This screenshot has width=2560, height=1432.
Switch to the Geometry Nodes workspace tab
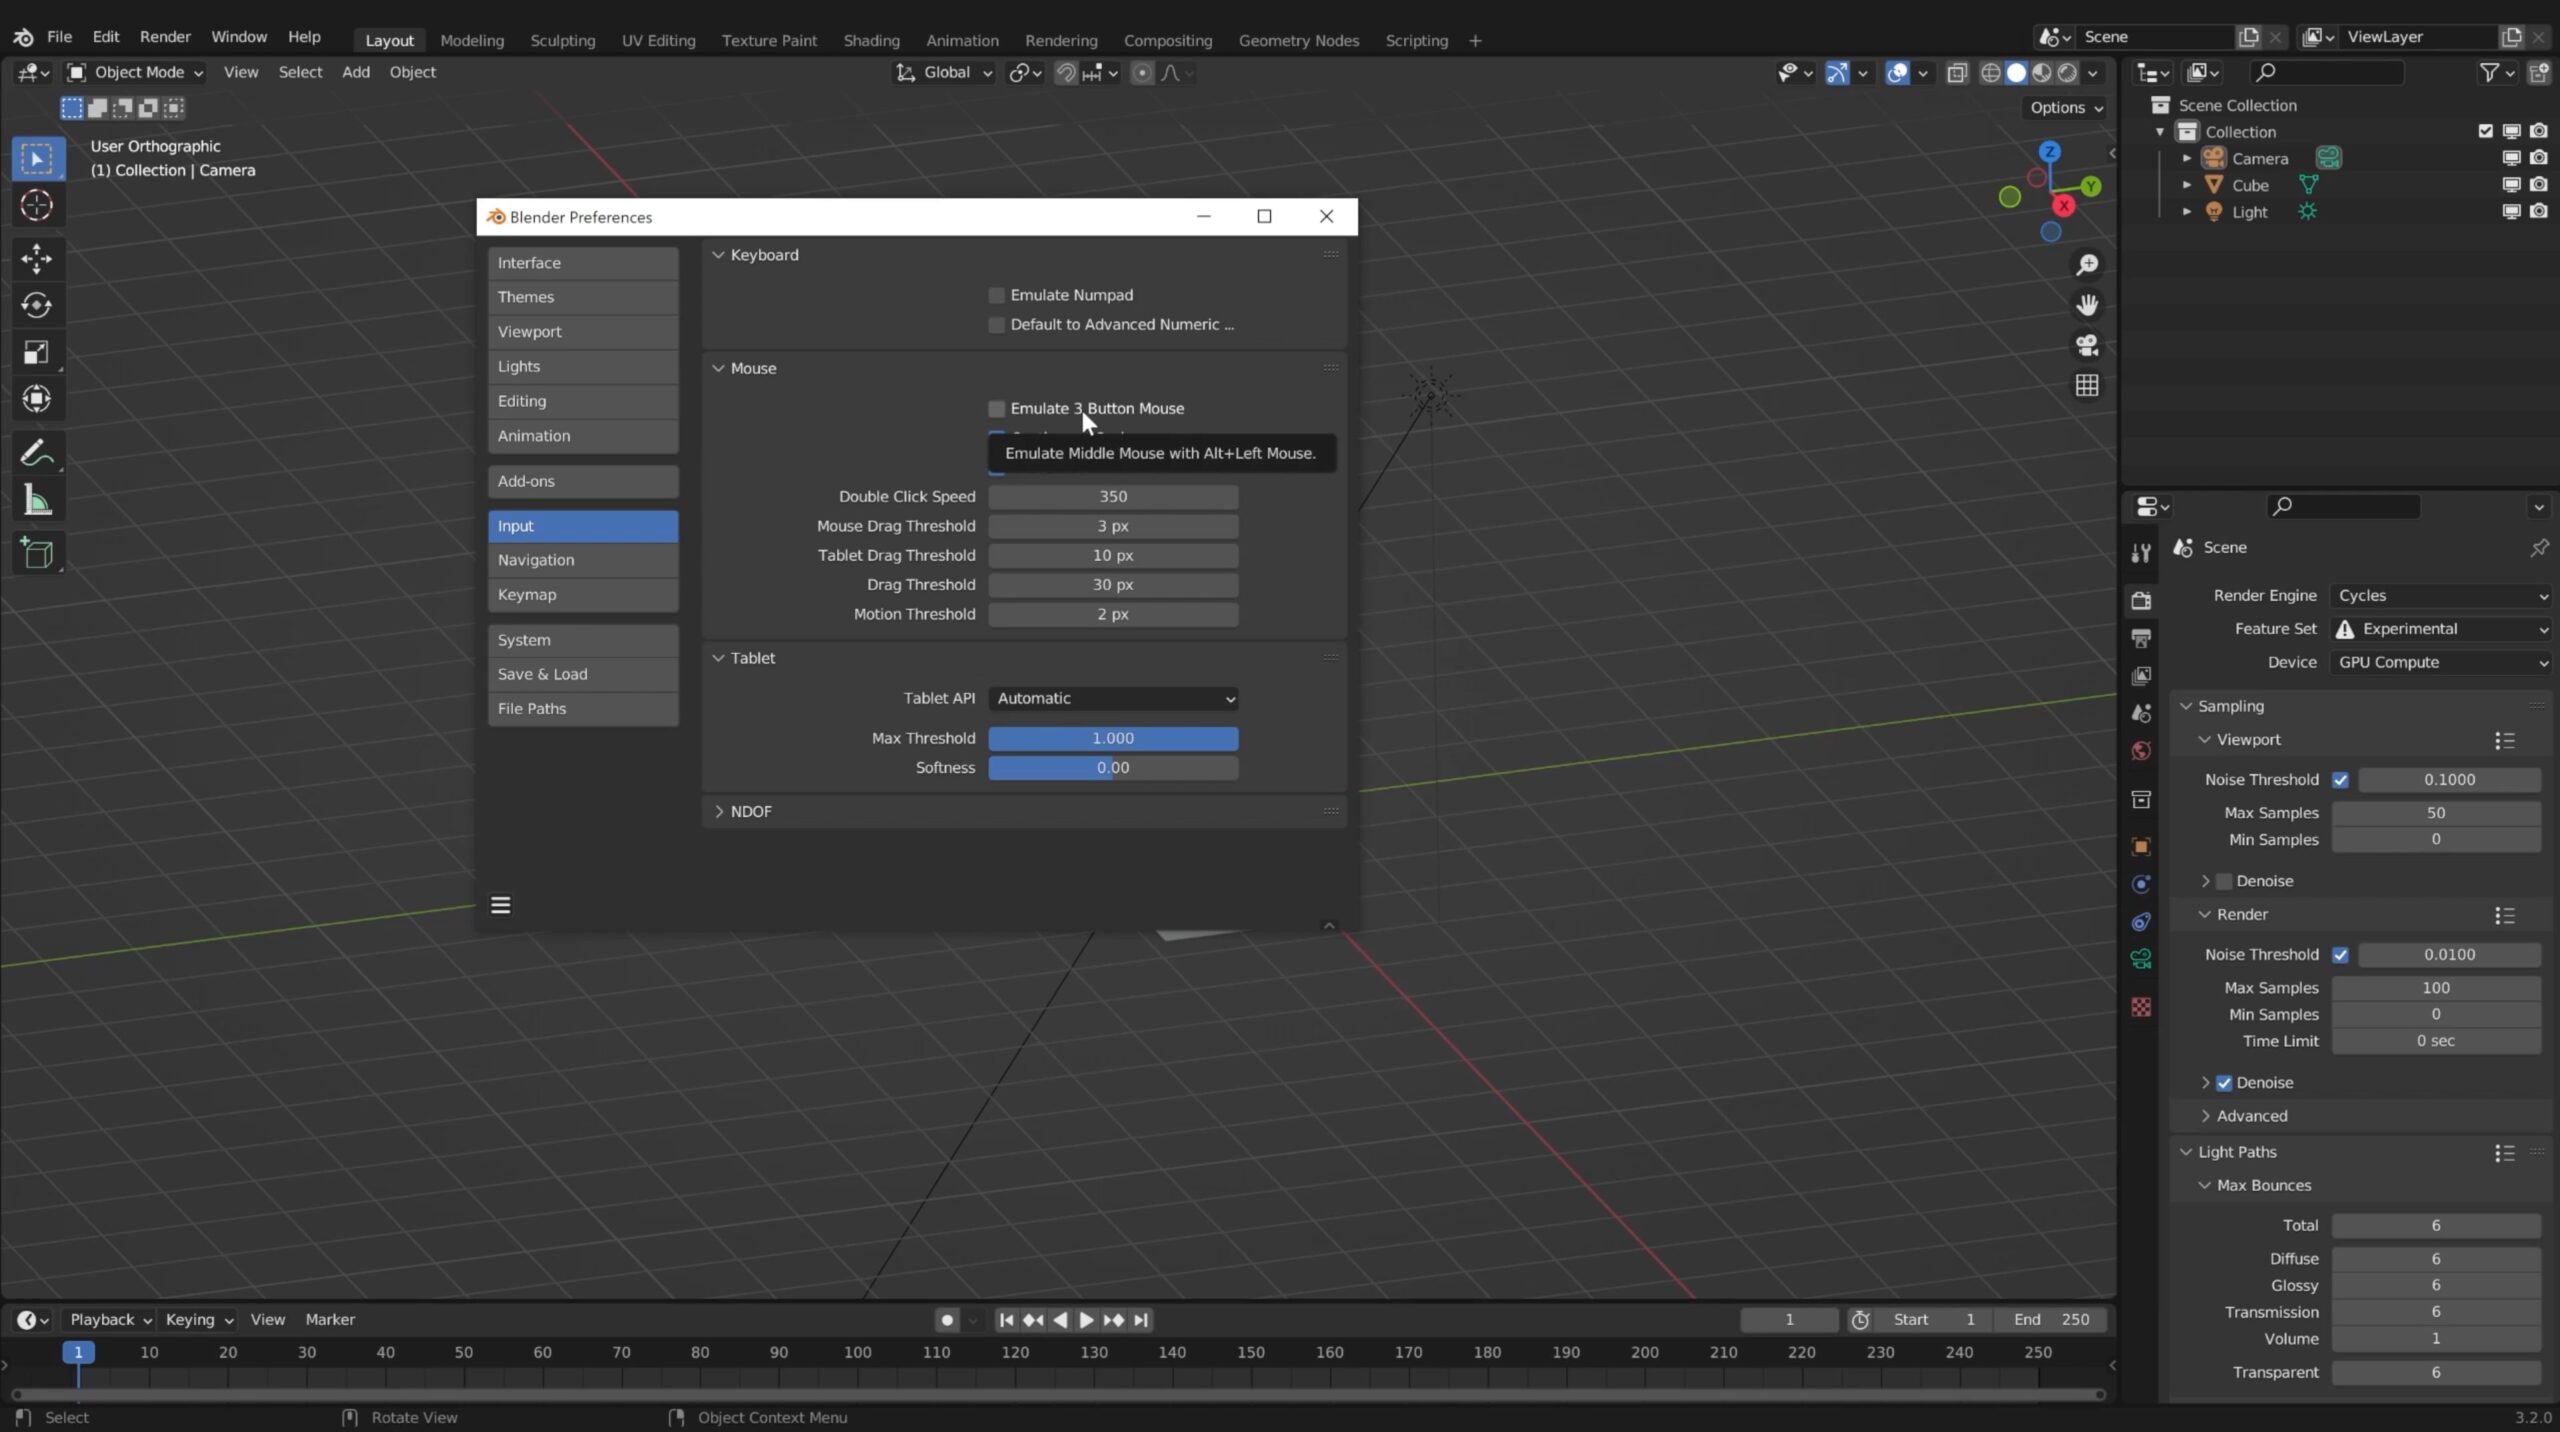click(x=1298, y=41)
